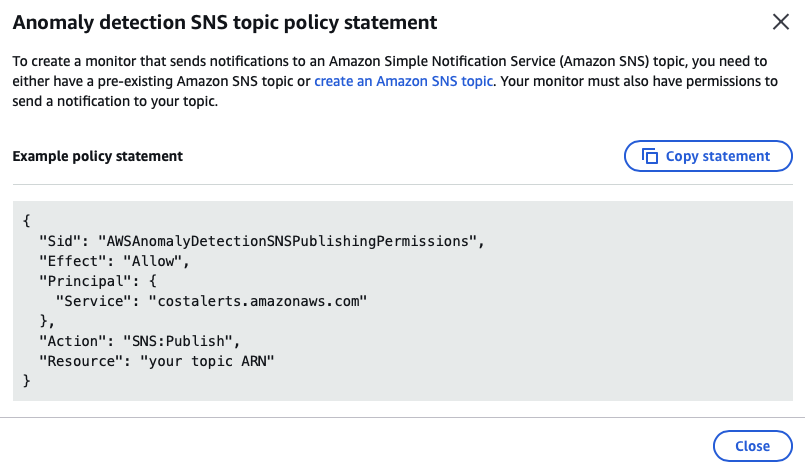This screenshot has height=468, width=805.
Task: Click the dialog title Anomaly detection SNS topic
Action: coord(225,22)
